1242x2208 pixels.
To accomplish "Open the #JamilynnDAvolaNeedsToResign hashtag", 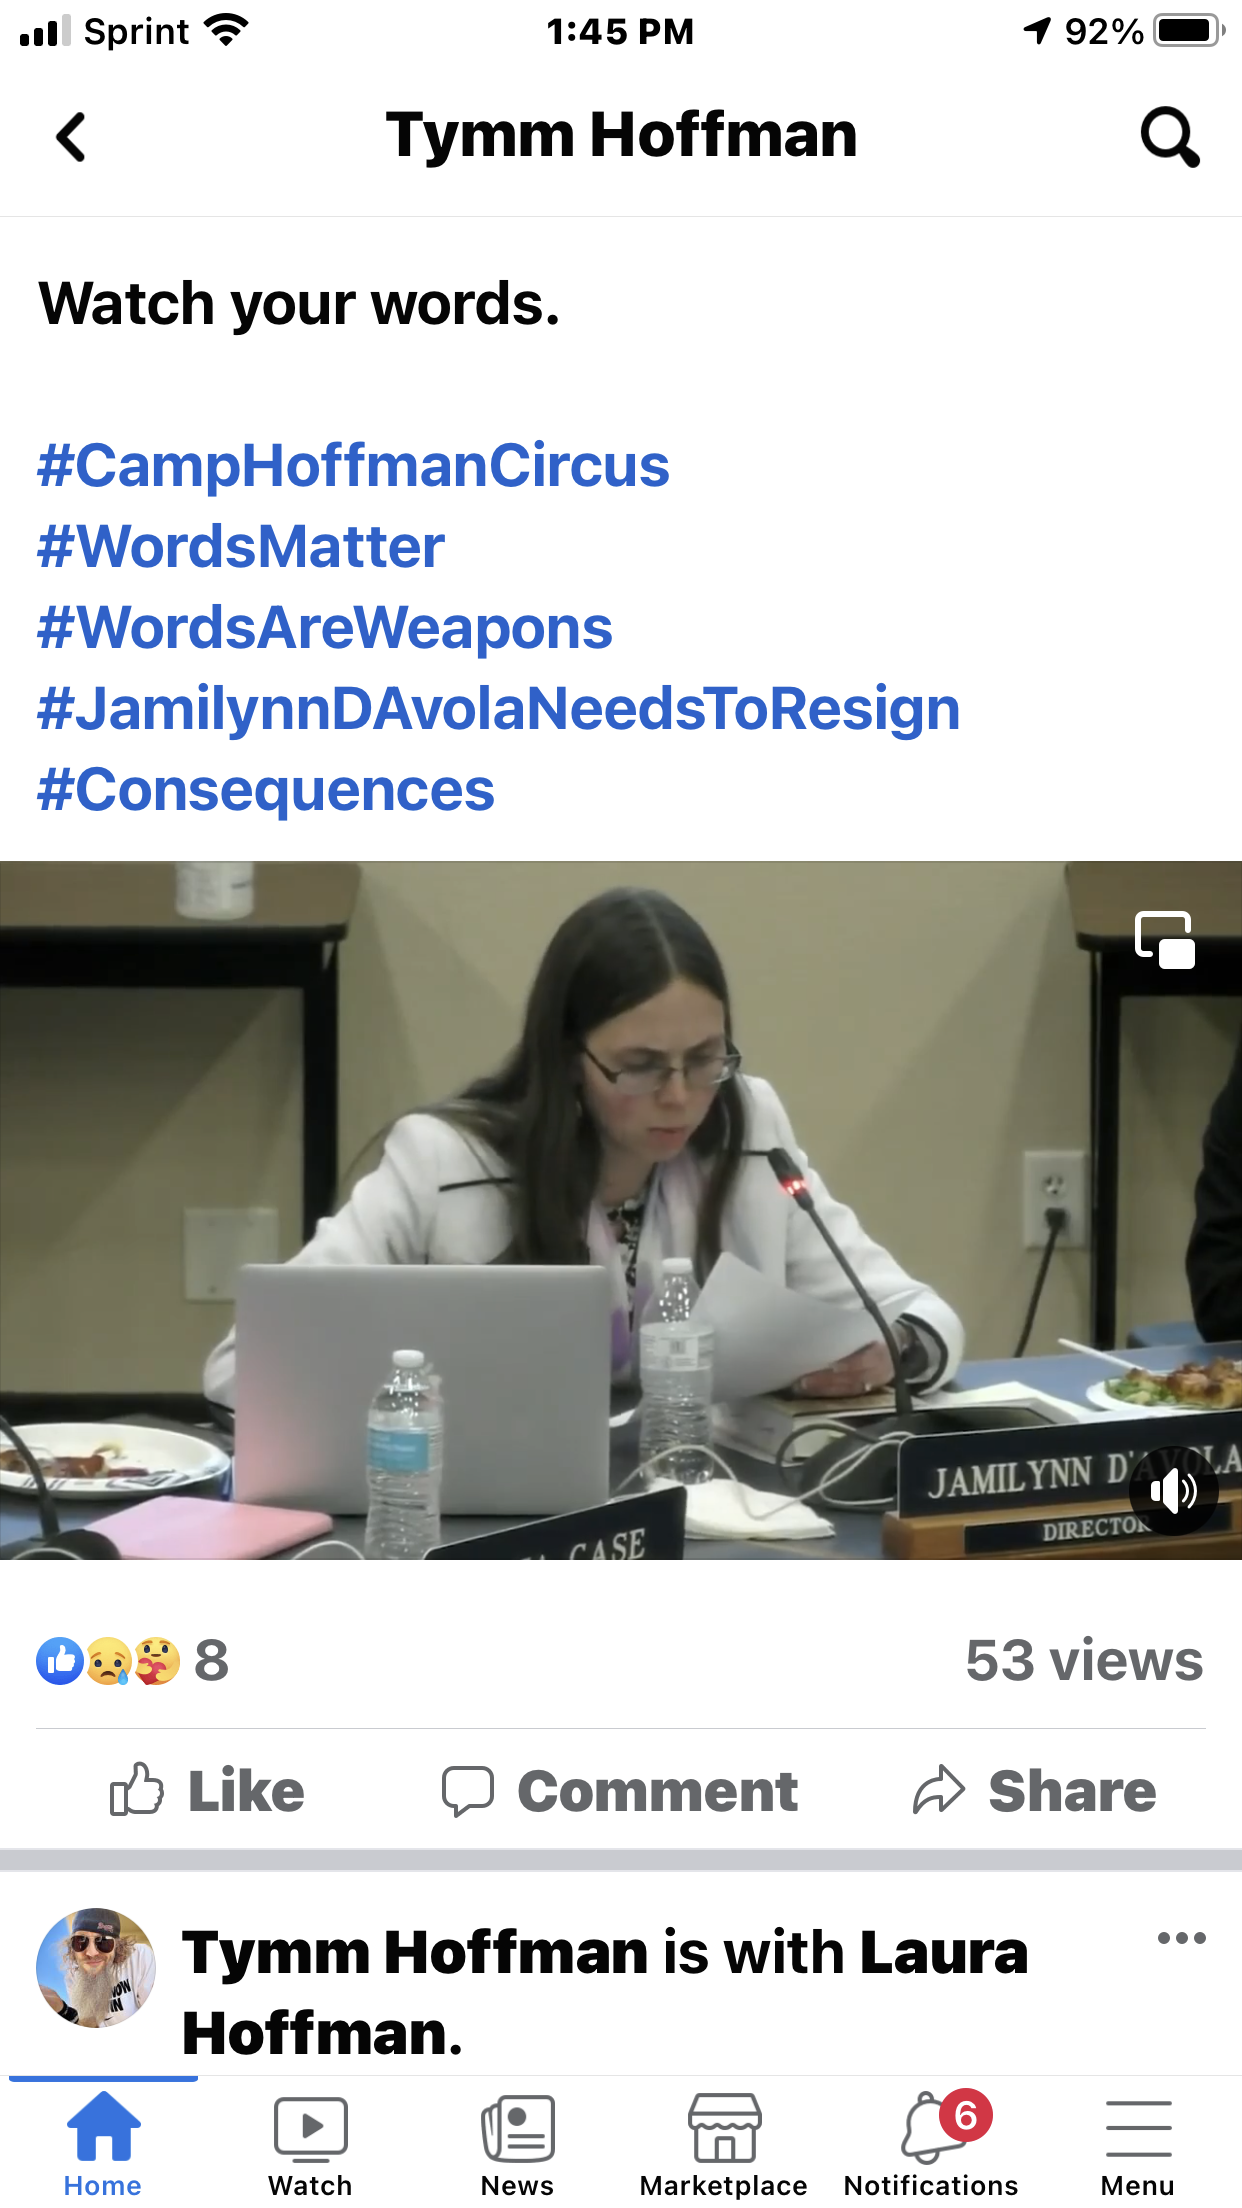I will pyautogui.click(x=498, y=708).
